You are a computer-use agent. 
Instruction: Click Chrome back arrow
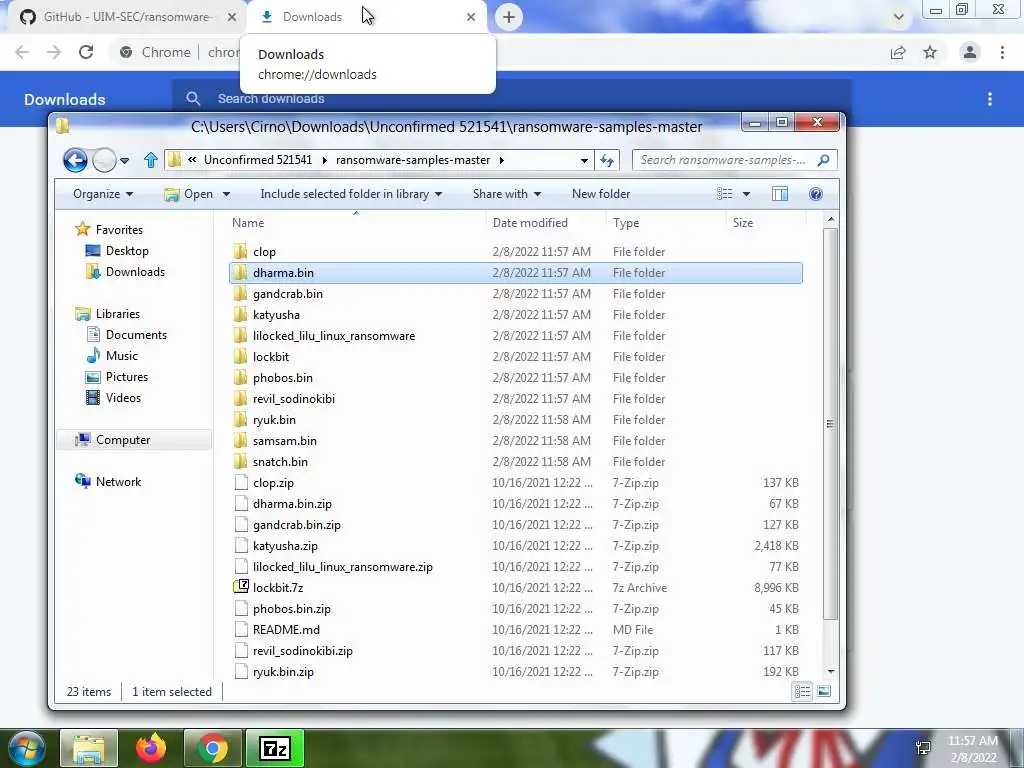pyautogui.click(x=22, y=52)
